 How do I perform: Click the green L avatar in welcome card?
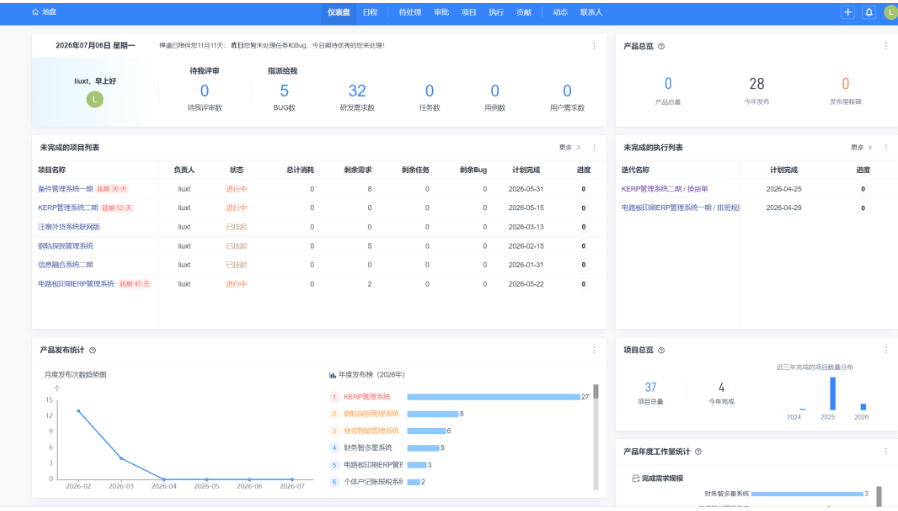(95, 99)
